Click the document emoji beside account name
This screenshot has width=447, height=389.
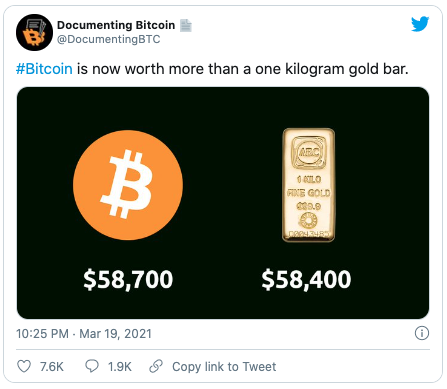[x=186, y=25]
